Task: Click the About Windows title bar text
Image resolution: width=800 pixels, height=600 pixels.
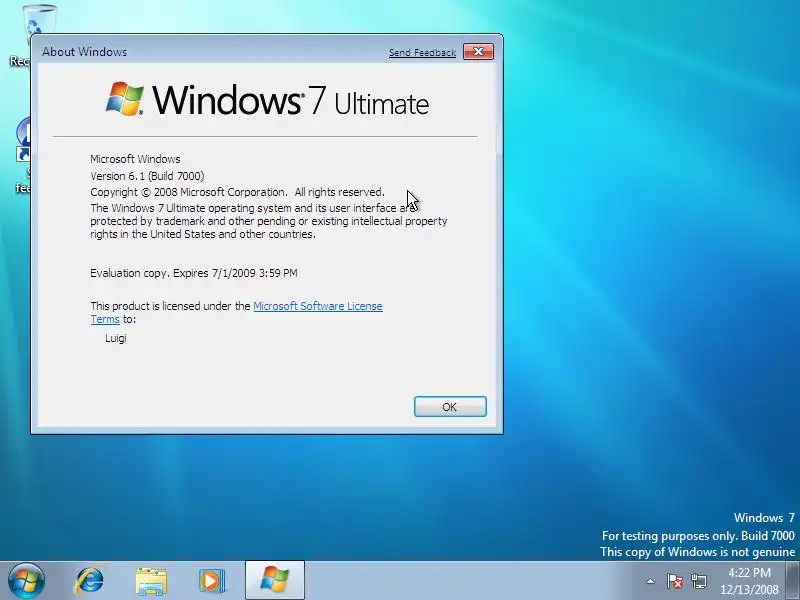Action: pyautogui.click(x=85, y=52)
